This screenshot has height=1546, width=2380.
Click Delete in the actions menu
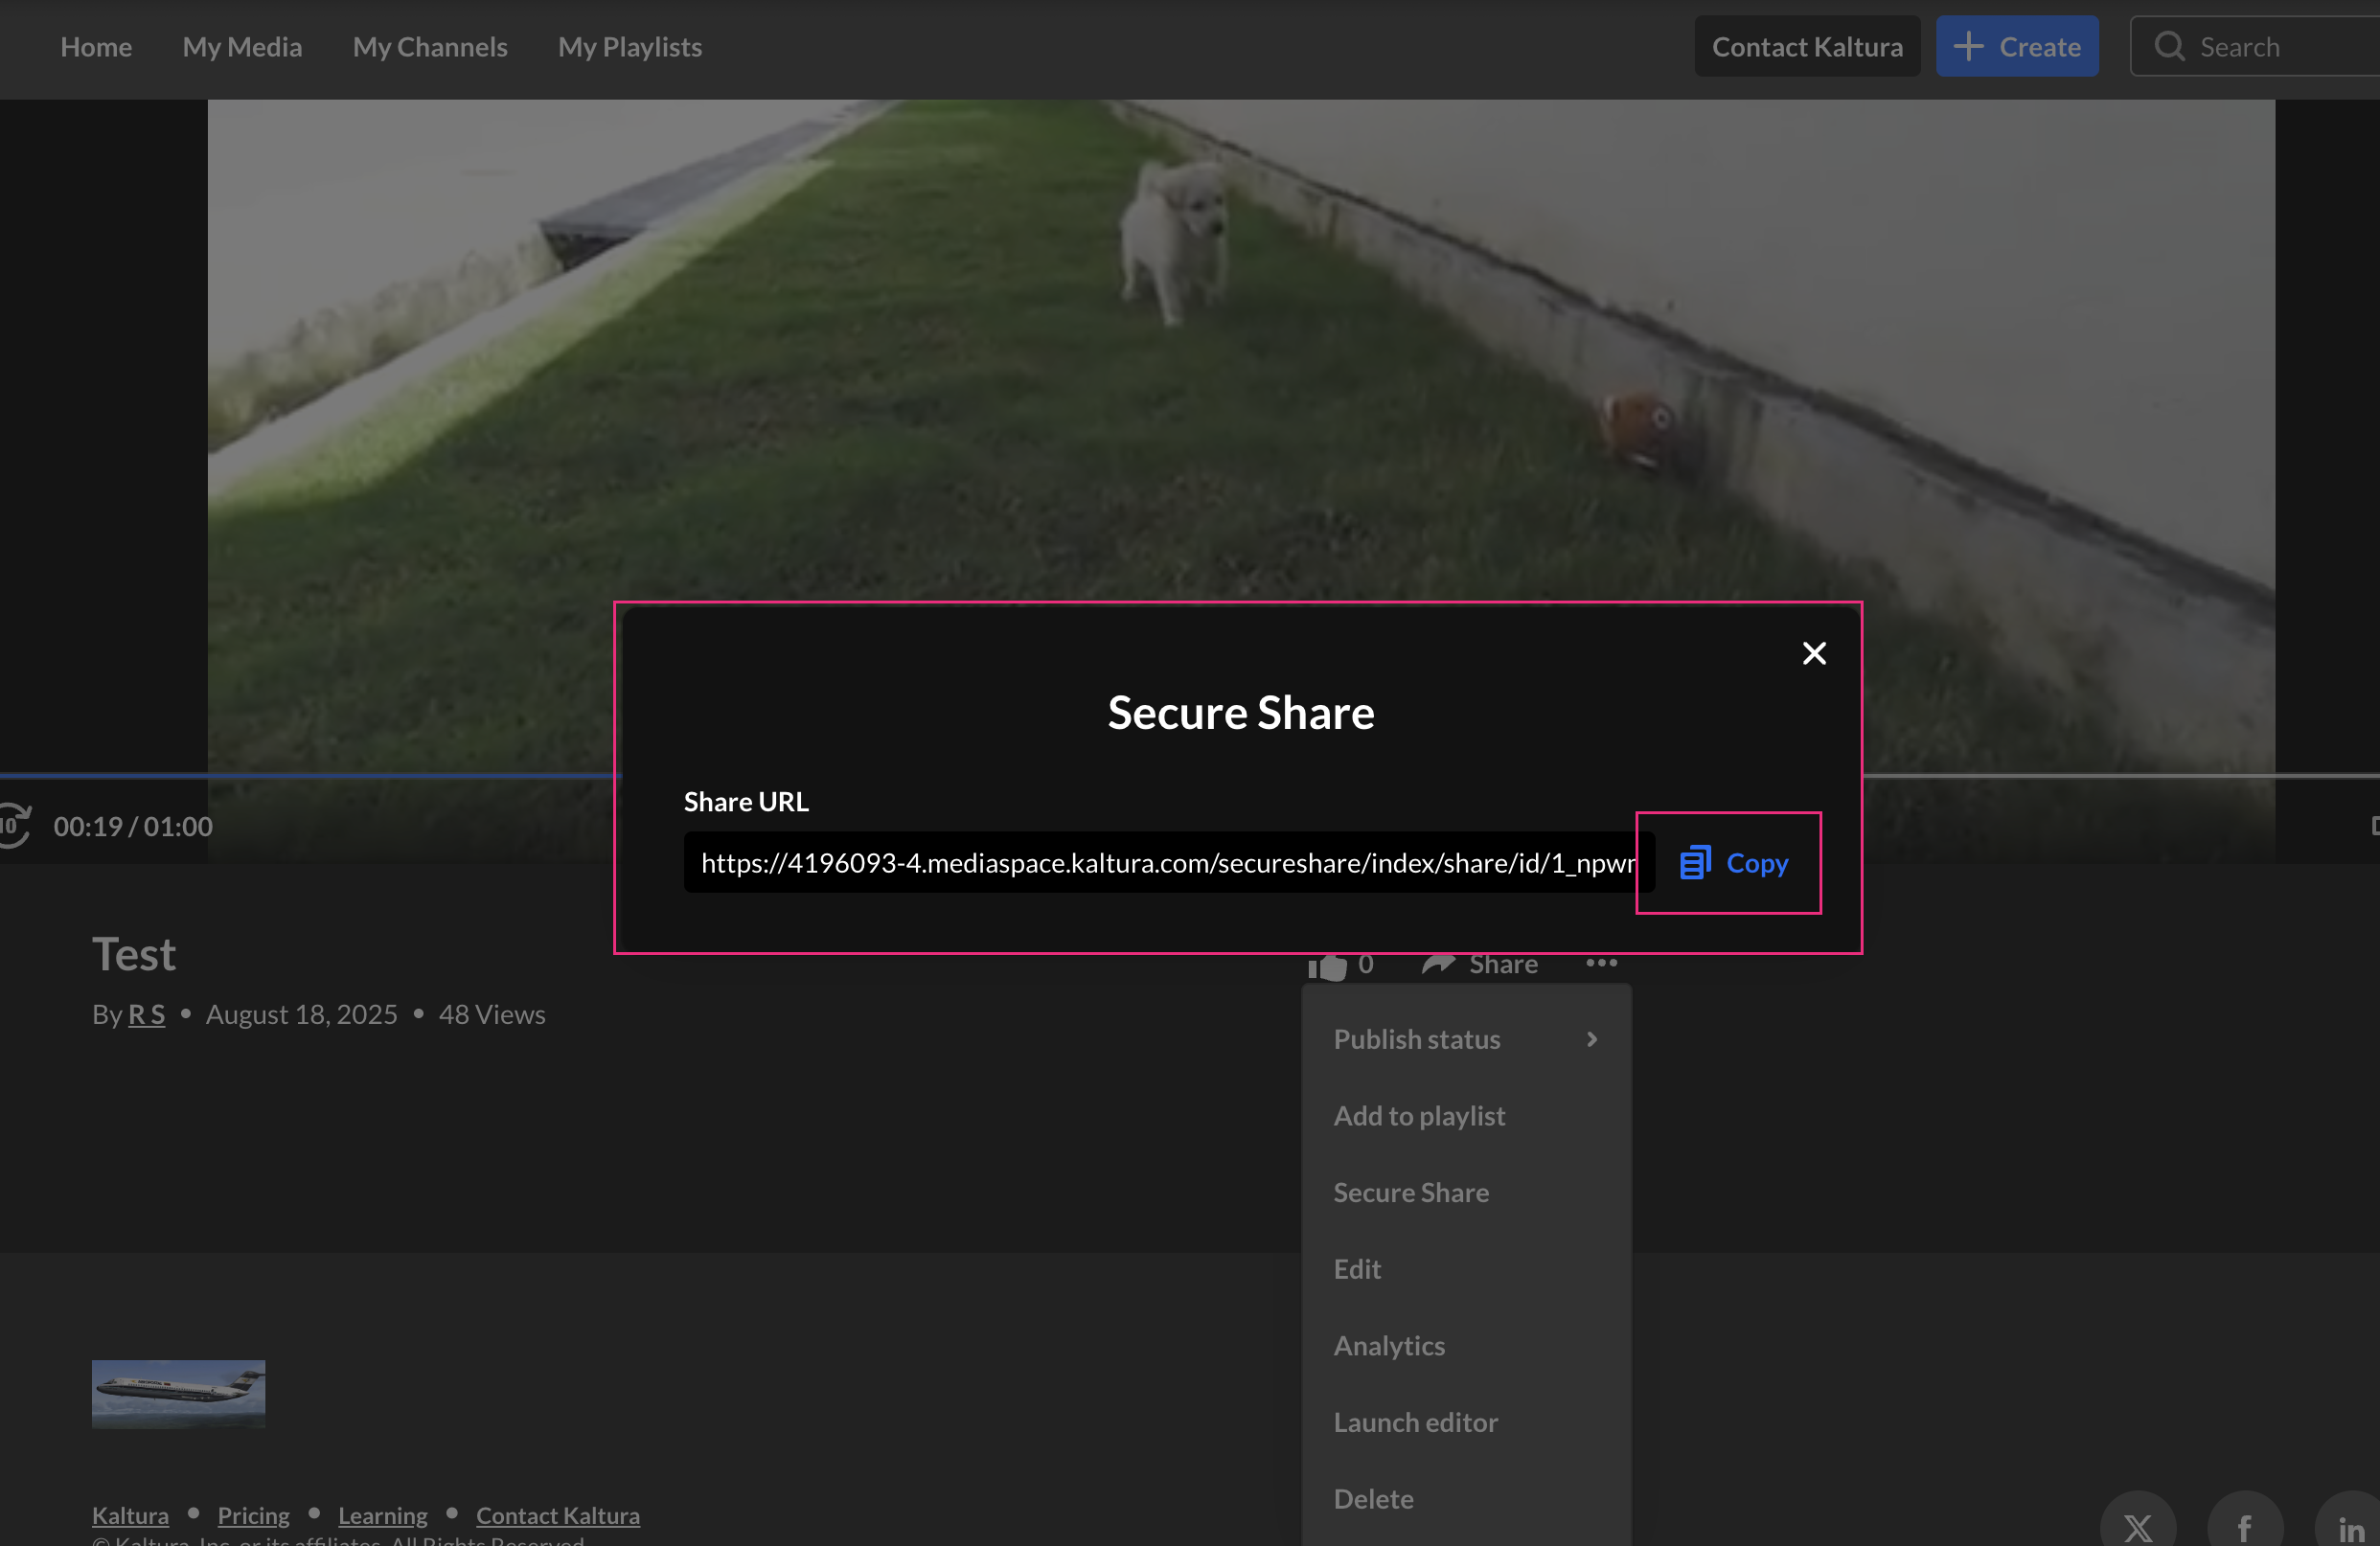click(x=1372, y=1498)
